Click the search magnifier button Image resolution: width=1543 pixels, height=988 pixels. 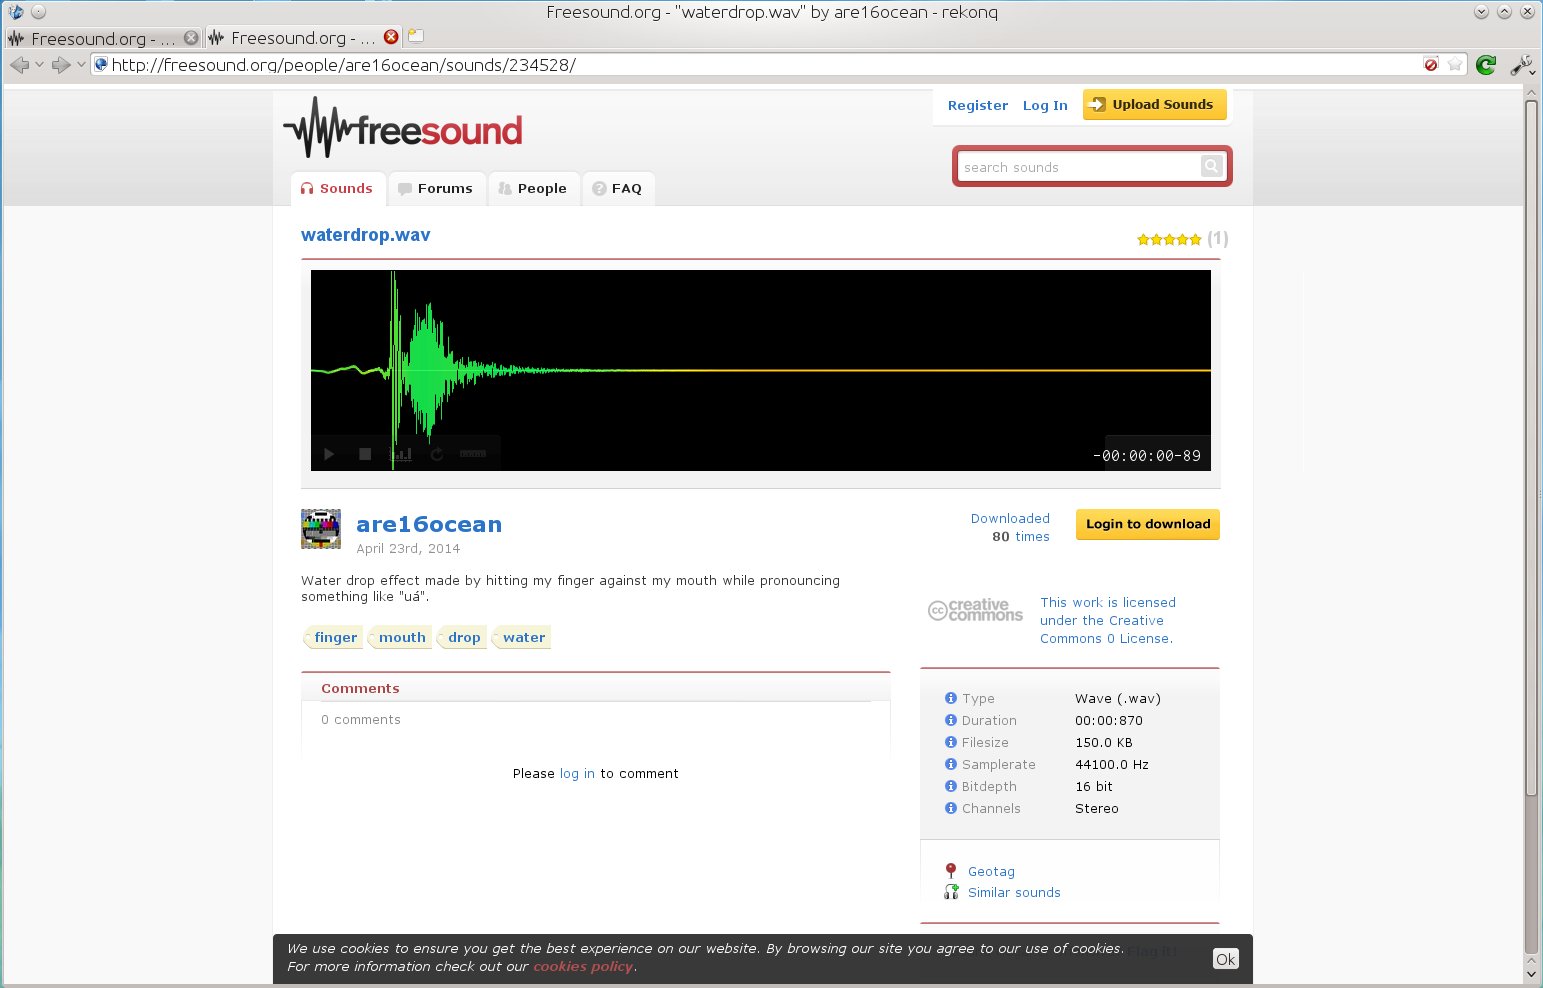[x=1211, y=166]
